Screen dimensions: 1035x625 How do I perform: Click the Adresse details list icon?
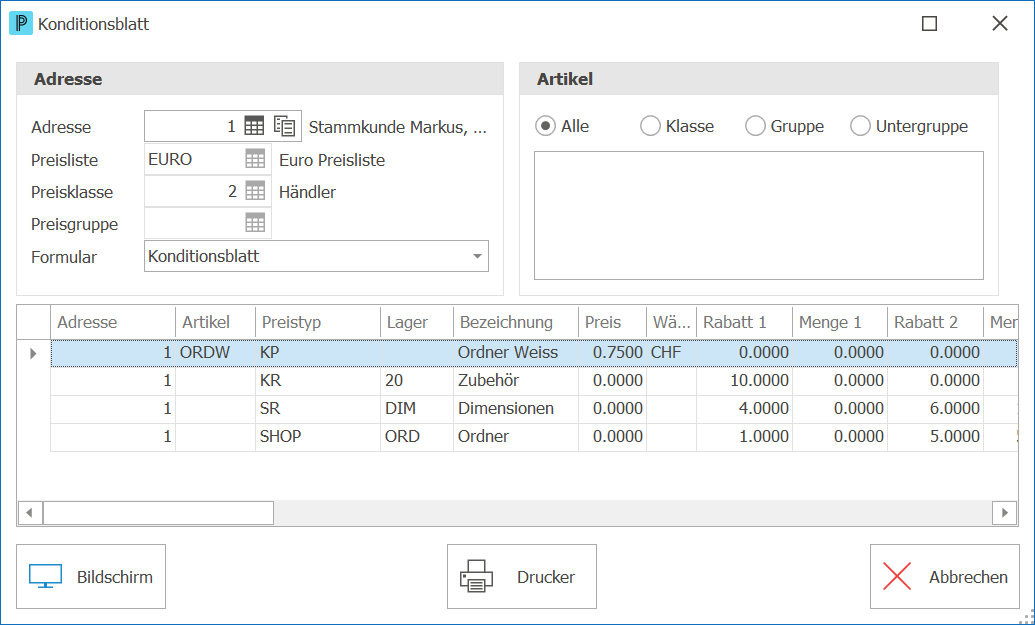click(284, 126)
